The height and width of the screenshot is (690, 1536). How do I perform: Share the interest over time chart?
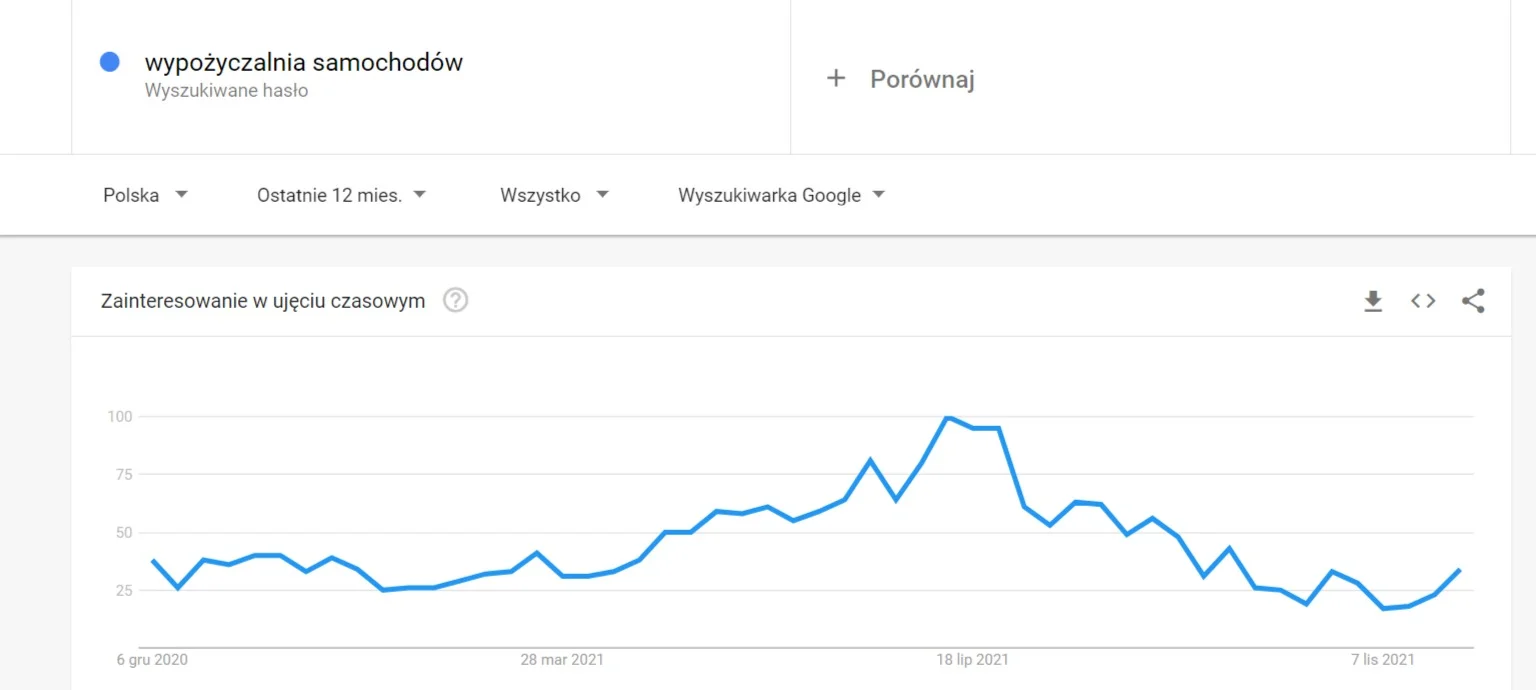tap(1473, 301)
